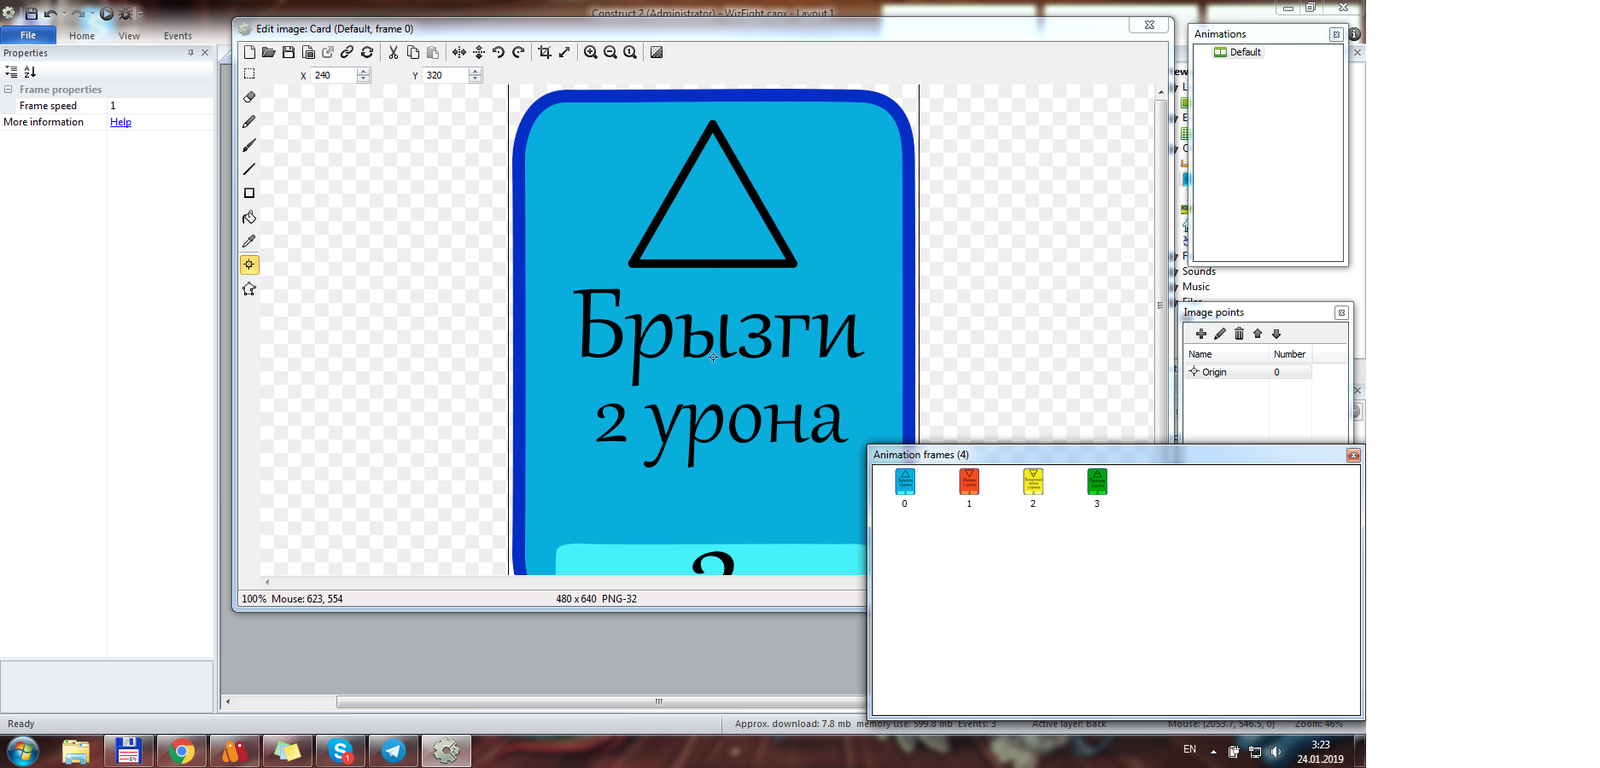Open Telegram from taskbar
The height and width of the screenshot is (768, 1600).
(393, 751)
